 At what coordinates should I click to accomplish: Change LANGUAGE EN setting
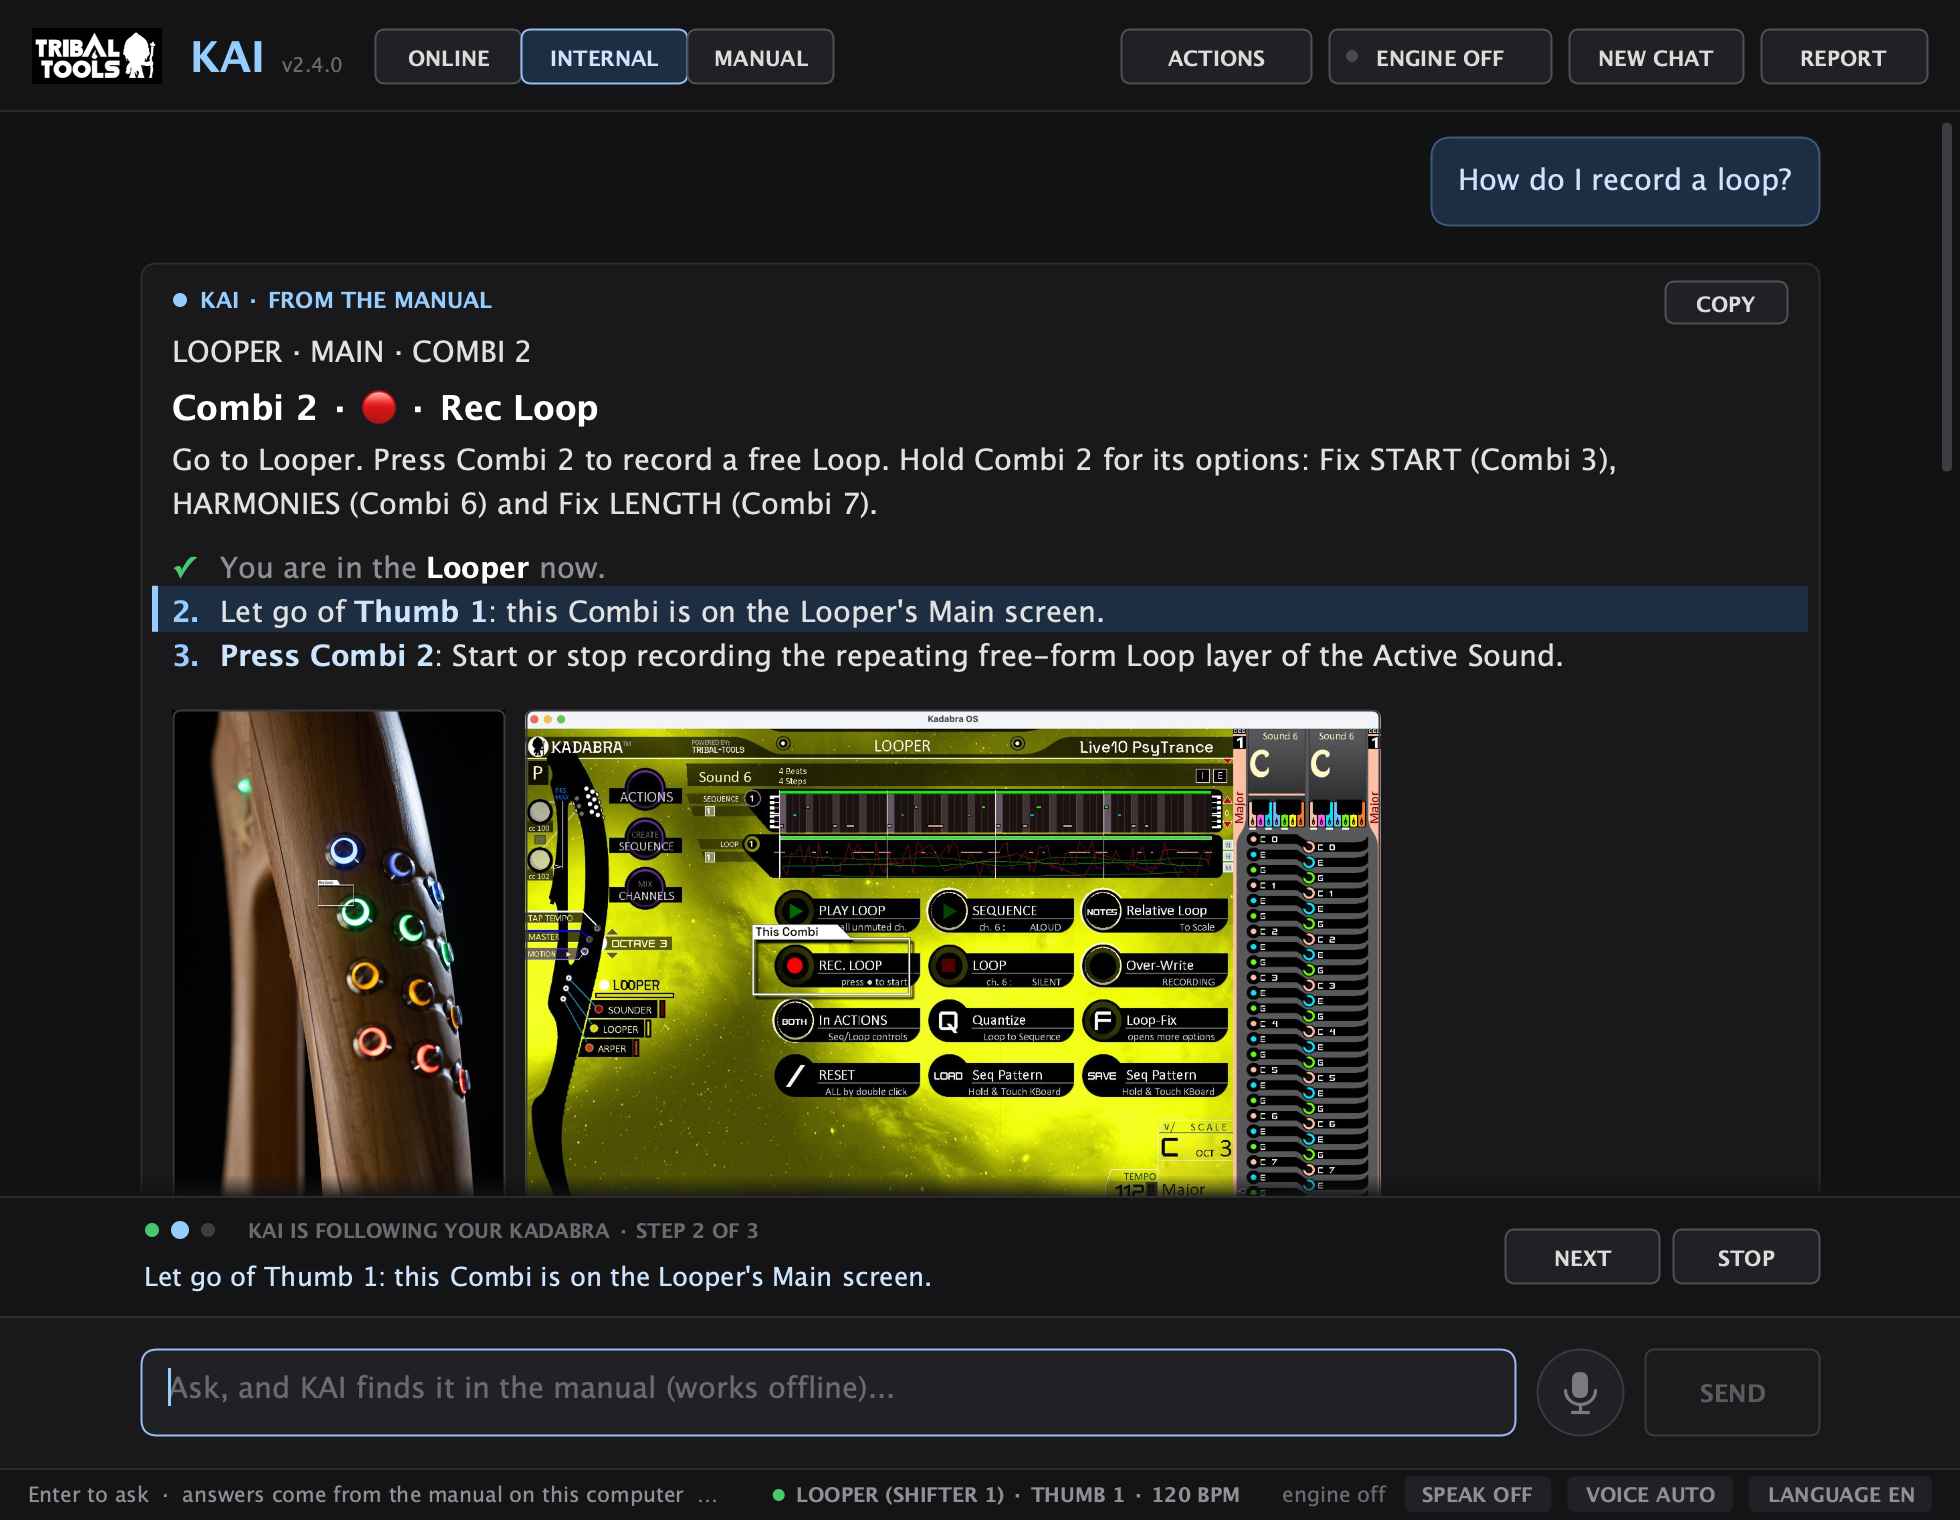[1840, 1494]
